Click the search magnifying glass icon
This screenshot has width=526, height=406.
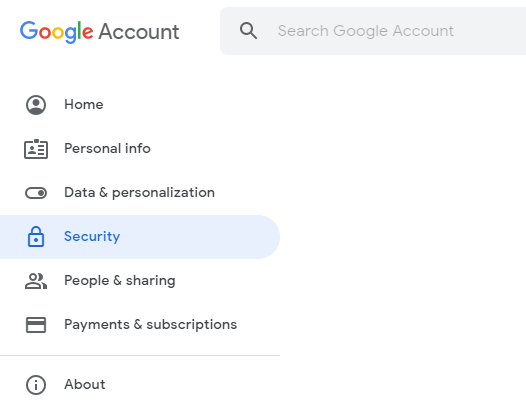[249, 31]
